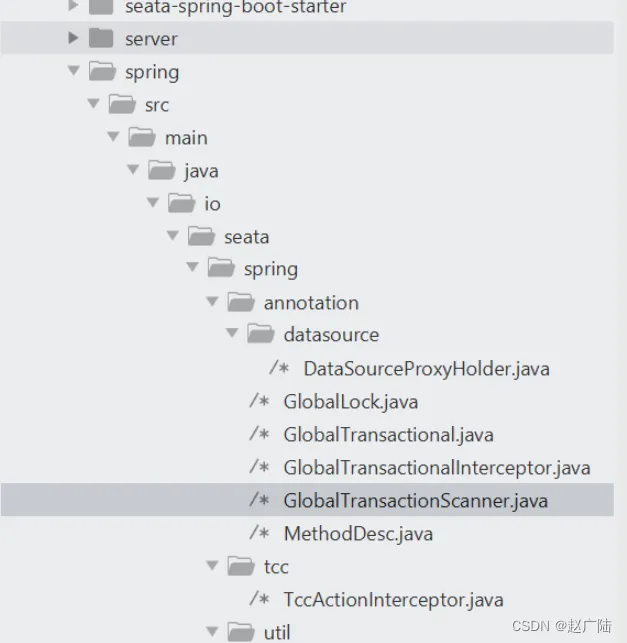
Task: Open GlobalLock.java file
Action: pos(351,401)
